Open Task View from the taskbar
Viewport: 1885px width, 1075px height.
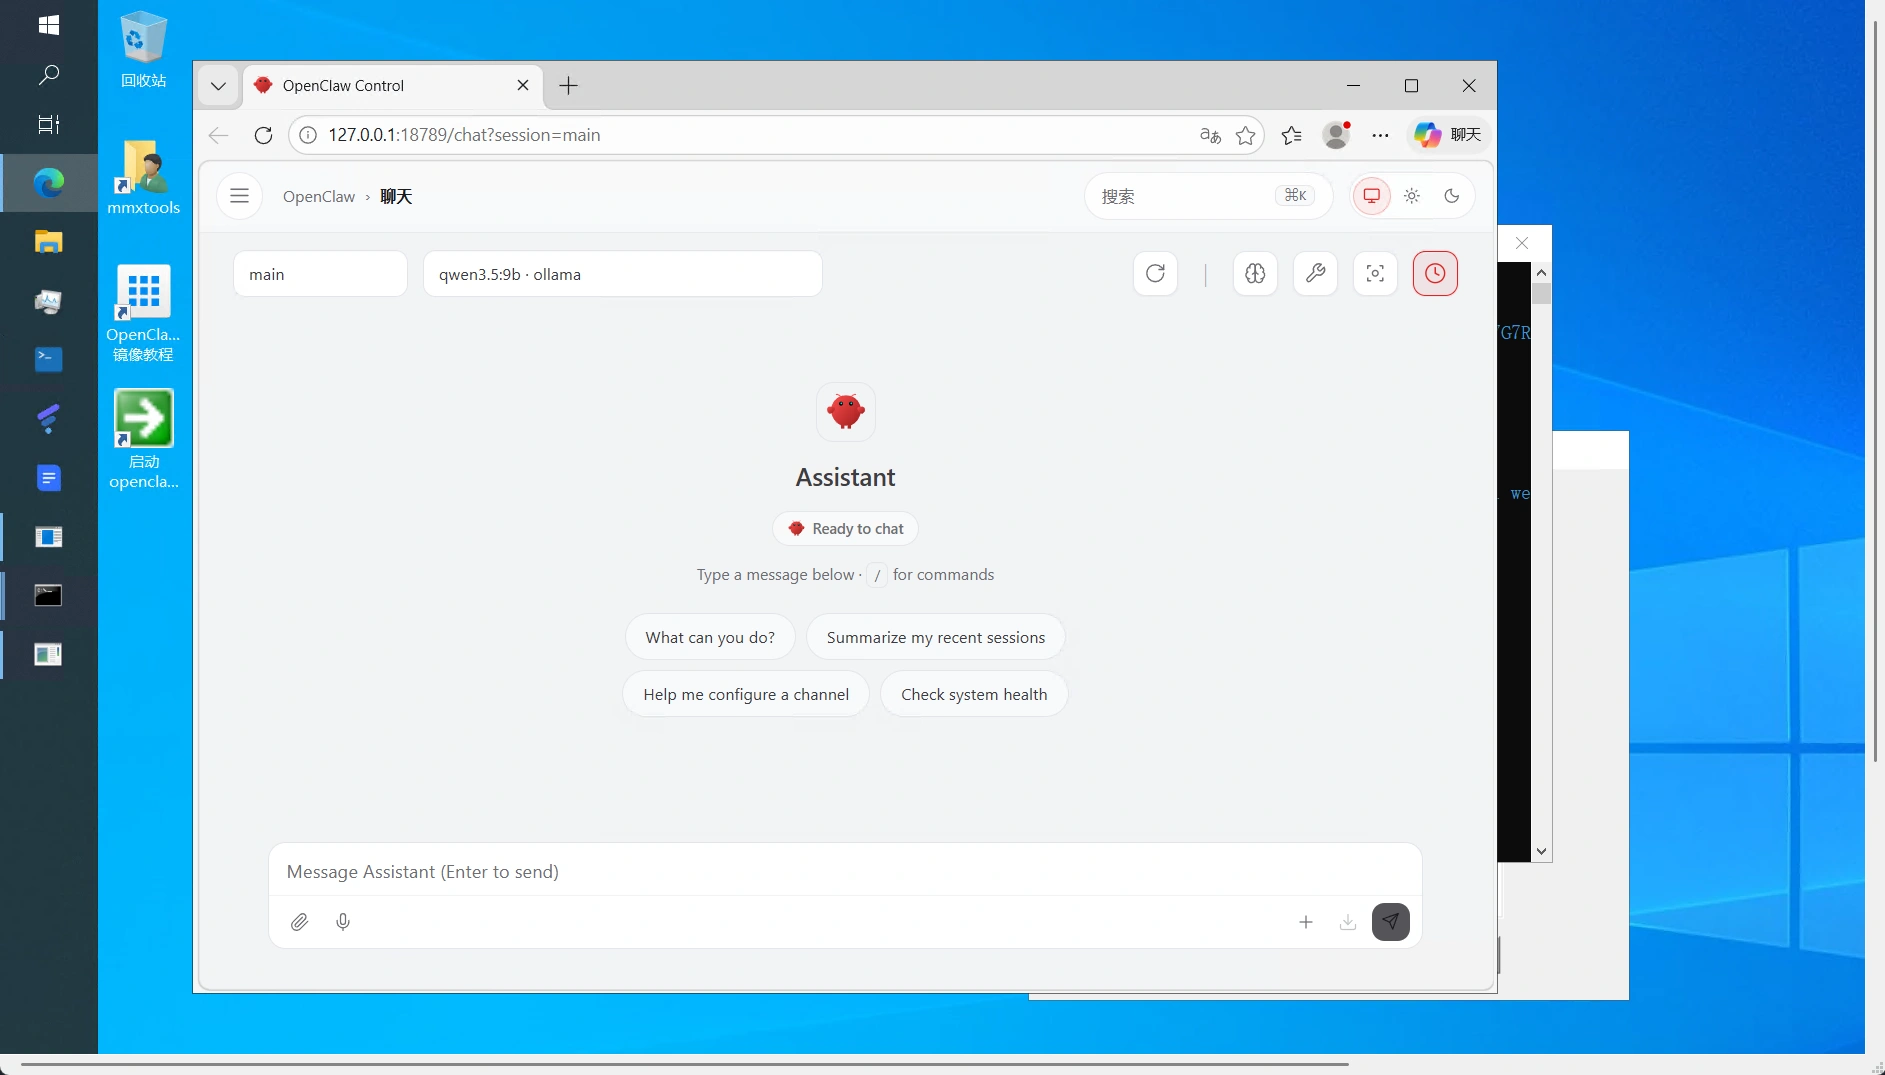click(x=48, y=124)
